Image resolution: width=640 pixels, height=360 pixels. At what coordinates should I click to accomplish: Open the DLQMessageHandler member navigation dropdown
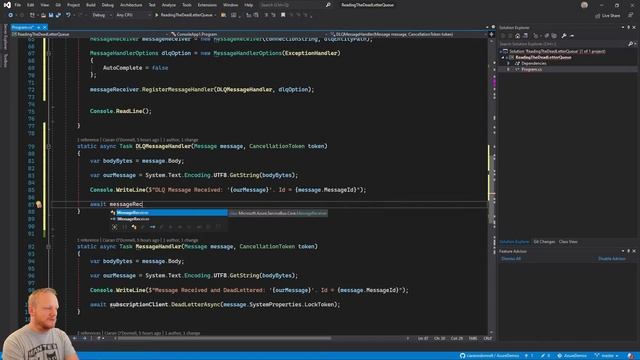click(408, 34)
